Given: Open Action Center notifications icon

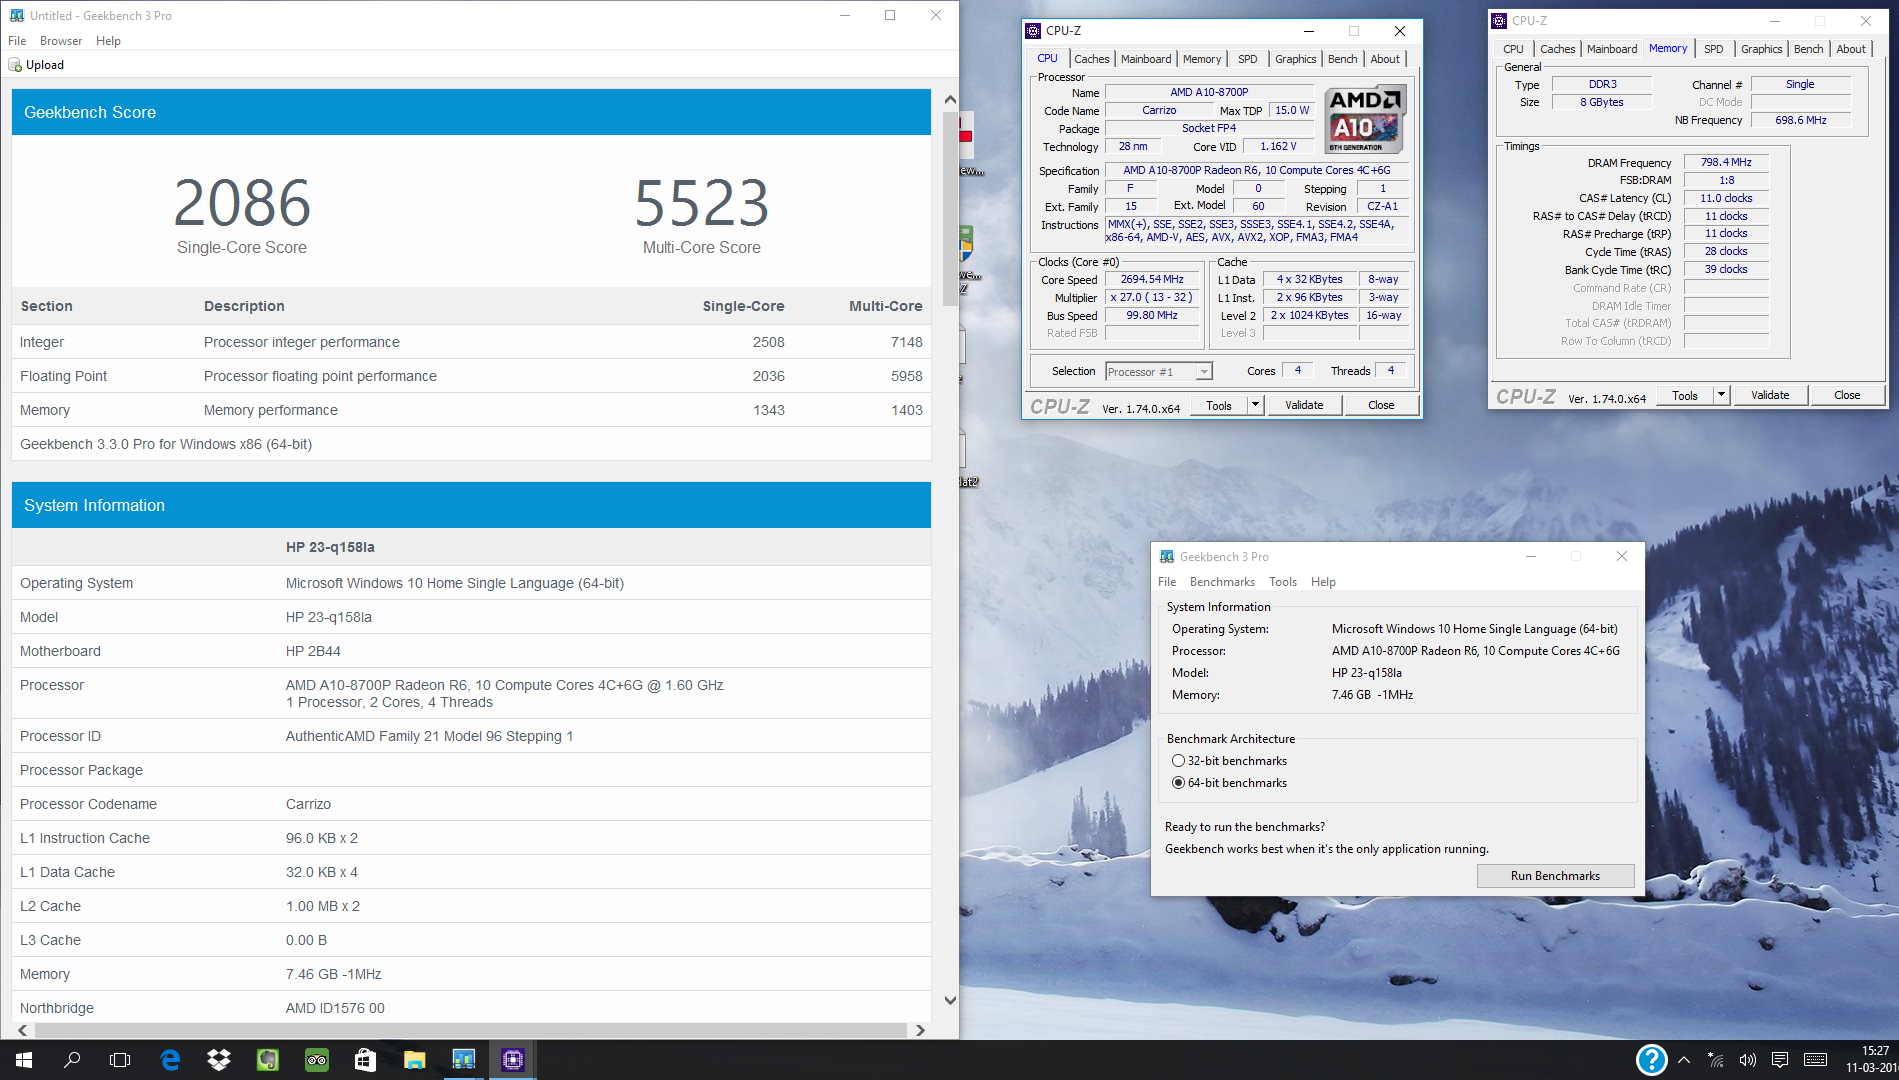Looking at the screenshot, I should pyautogui.click(x=1780, y=1060).
